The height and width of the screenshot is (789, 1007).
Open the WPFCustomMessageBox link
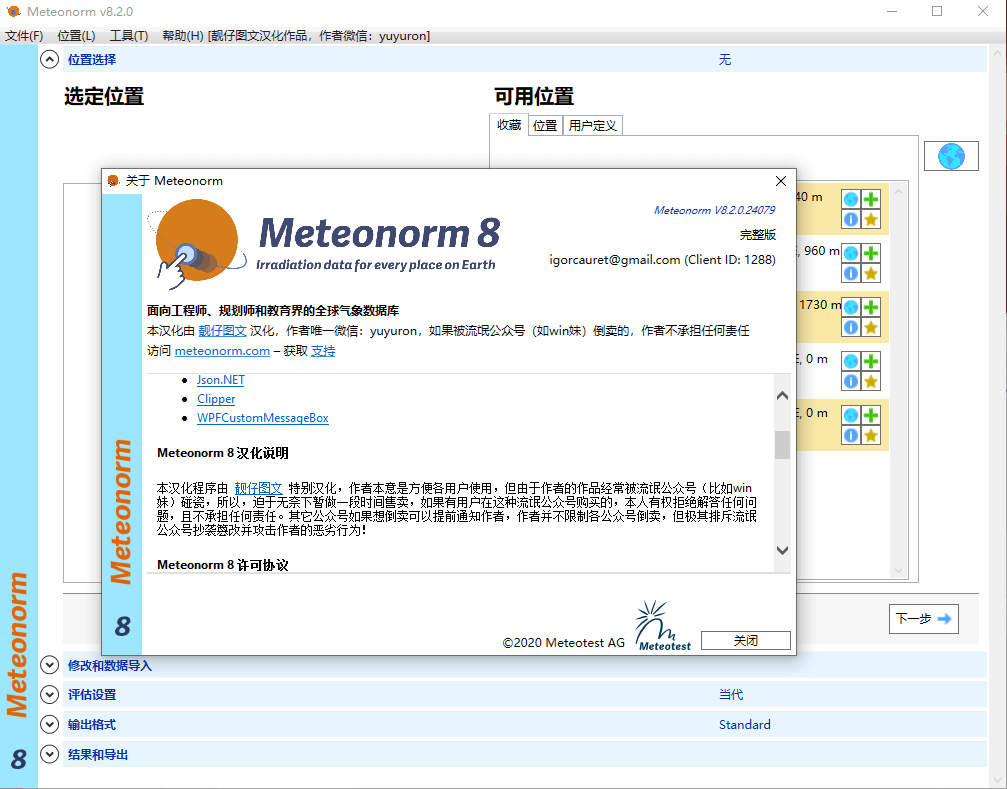click(x=263, y=418)
